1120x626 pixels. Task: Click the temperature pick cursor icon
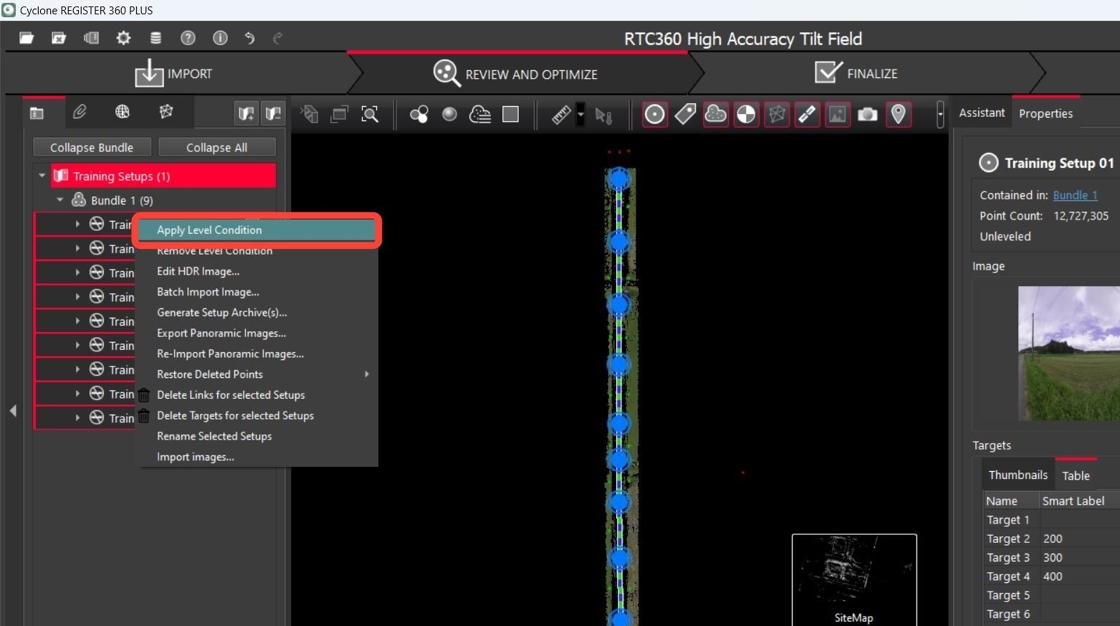point(604,115)
